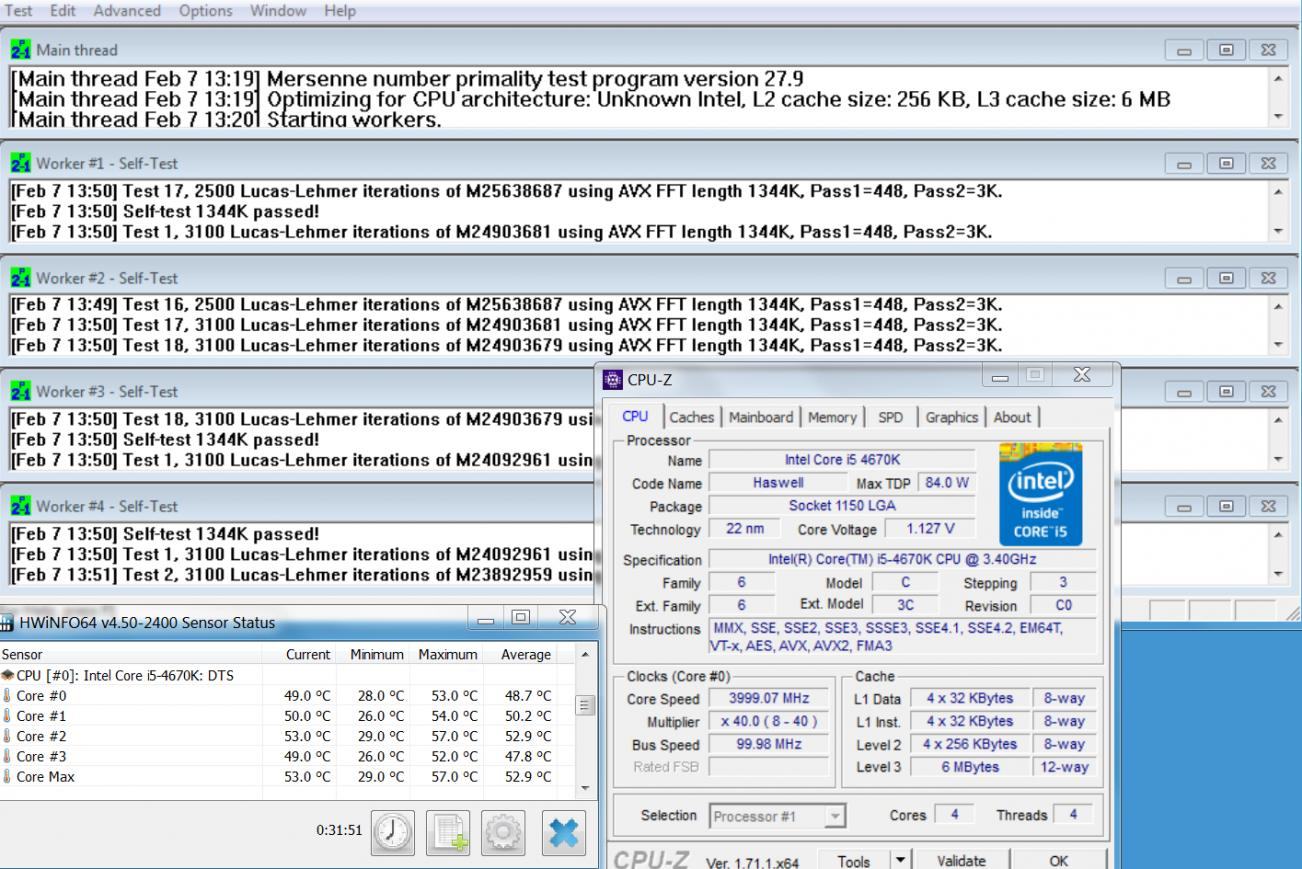Click the Worker #2 window icon
The image size is (1302, 869).
click(x=19, y=277)
